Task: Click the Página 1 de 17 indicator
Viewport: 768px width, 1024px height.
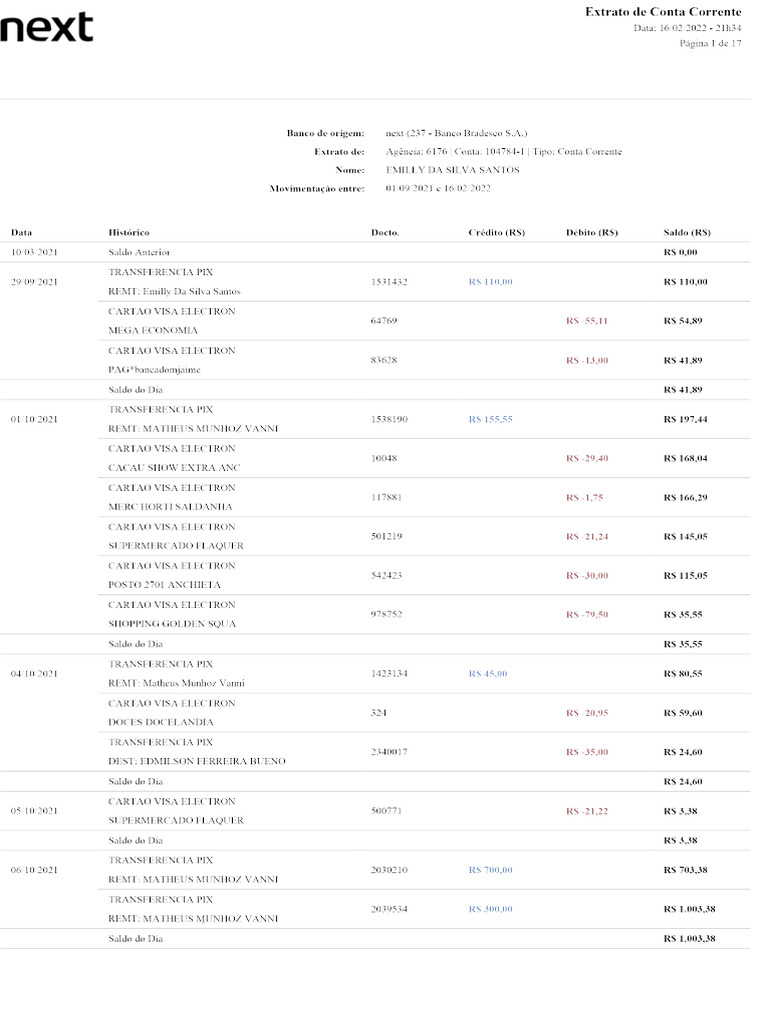Action: point(710,43)
